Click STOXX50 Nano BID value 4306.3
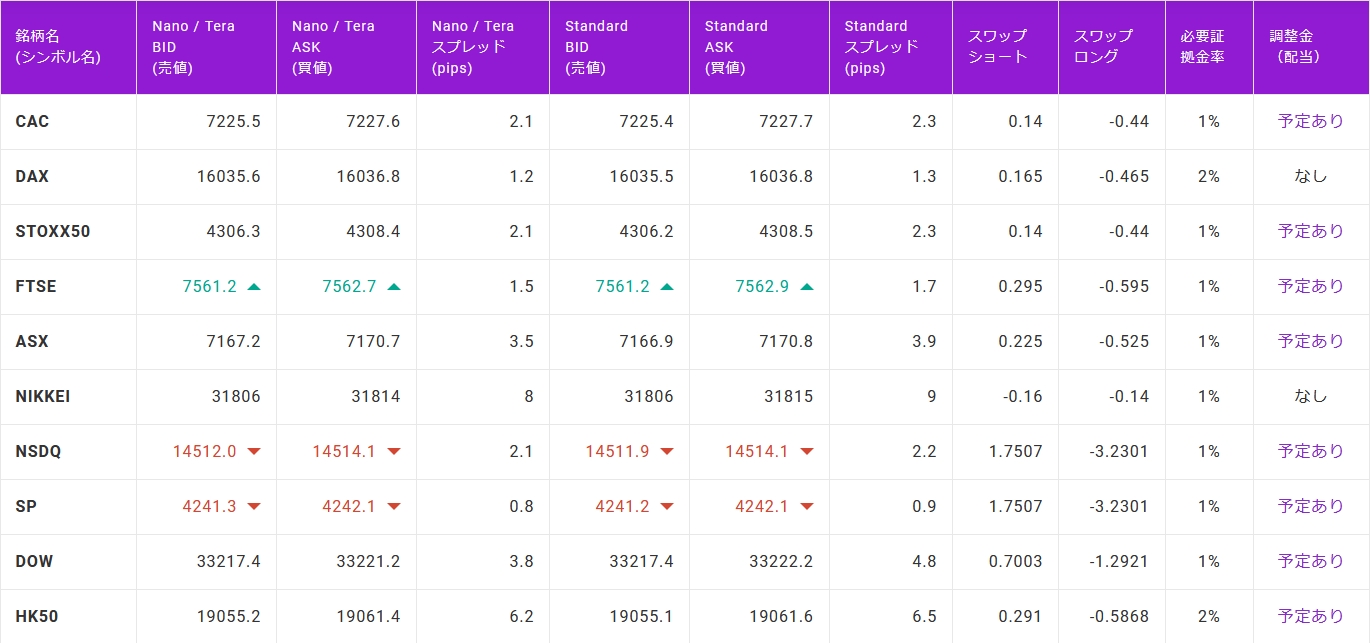Viewport: 1370px width, 643px height. [x=233, y=231]
